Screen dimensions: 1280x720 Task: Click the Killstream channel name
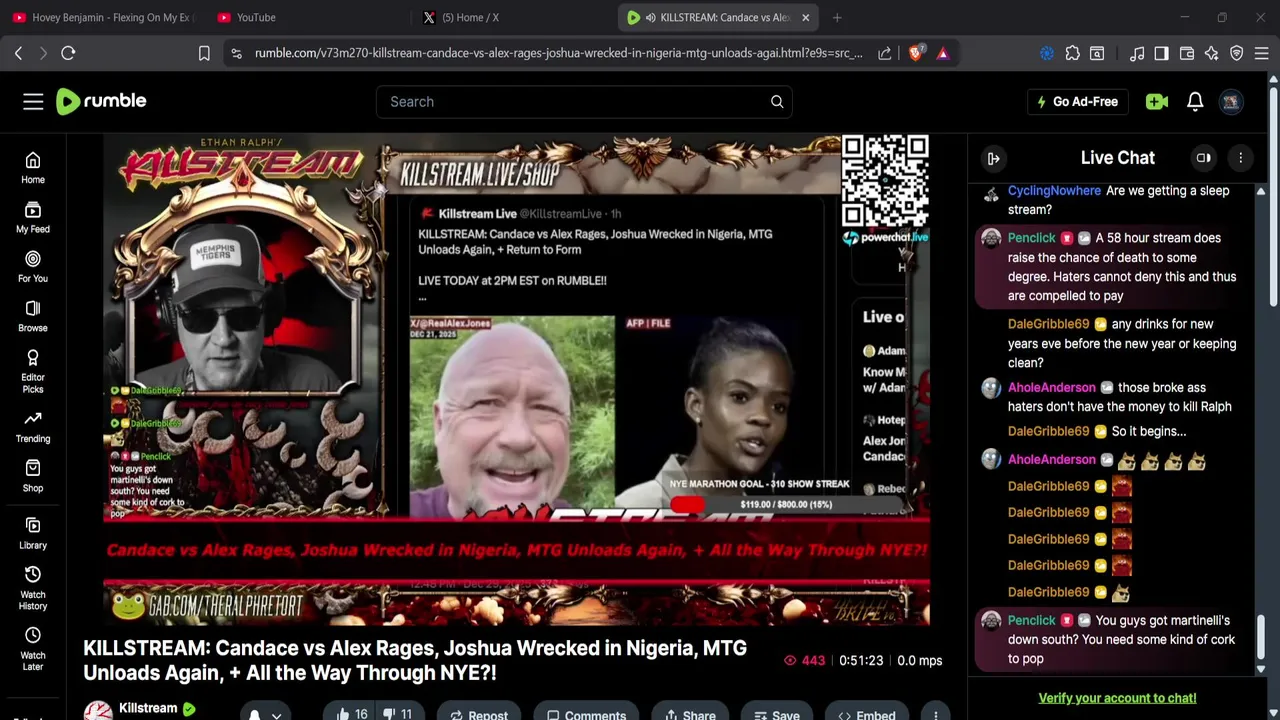[x=148, y=708]
